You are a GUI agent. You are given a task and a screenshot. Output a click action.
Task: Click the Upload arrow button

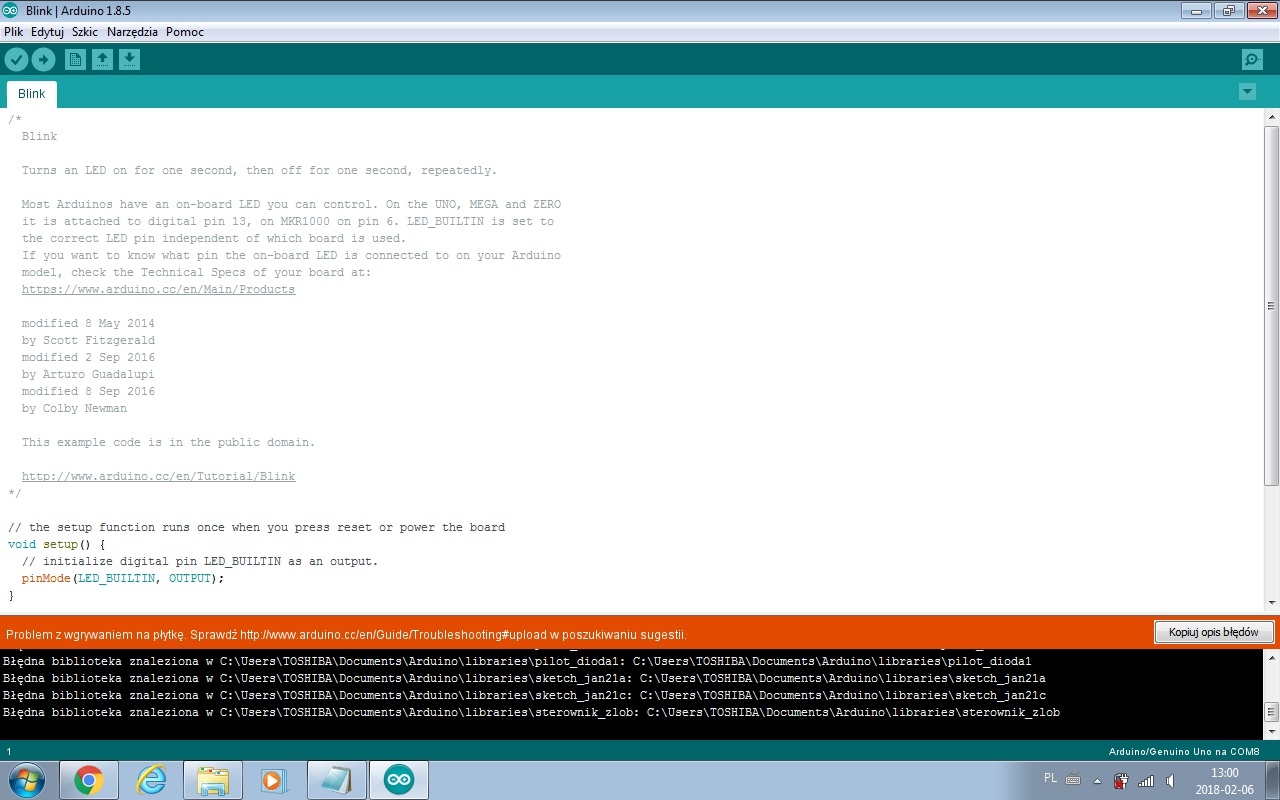pos(43,60)
